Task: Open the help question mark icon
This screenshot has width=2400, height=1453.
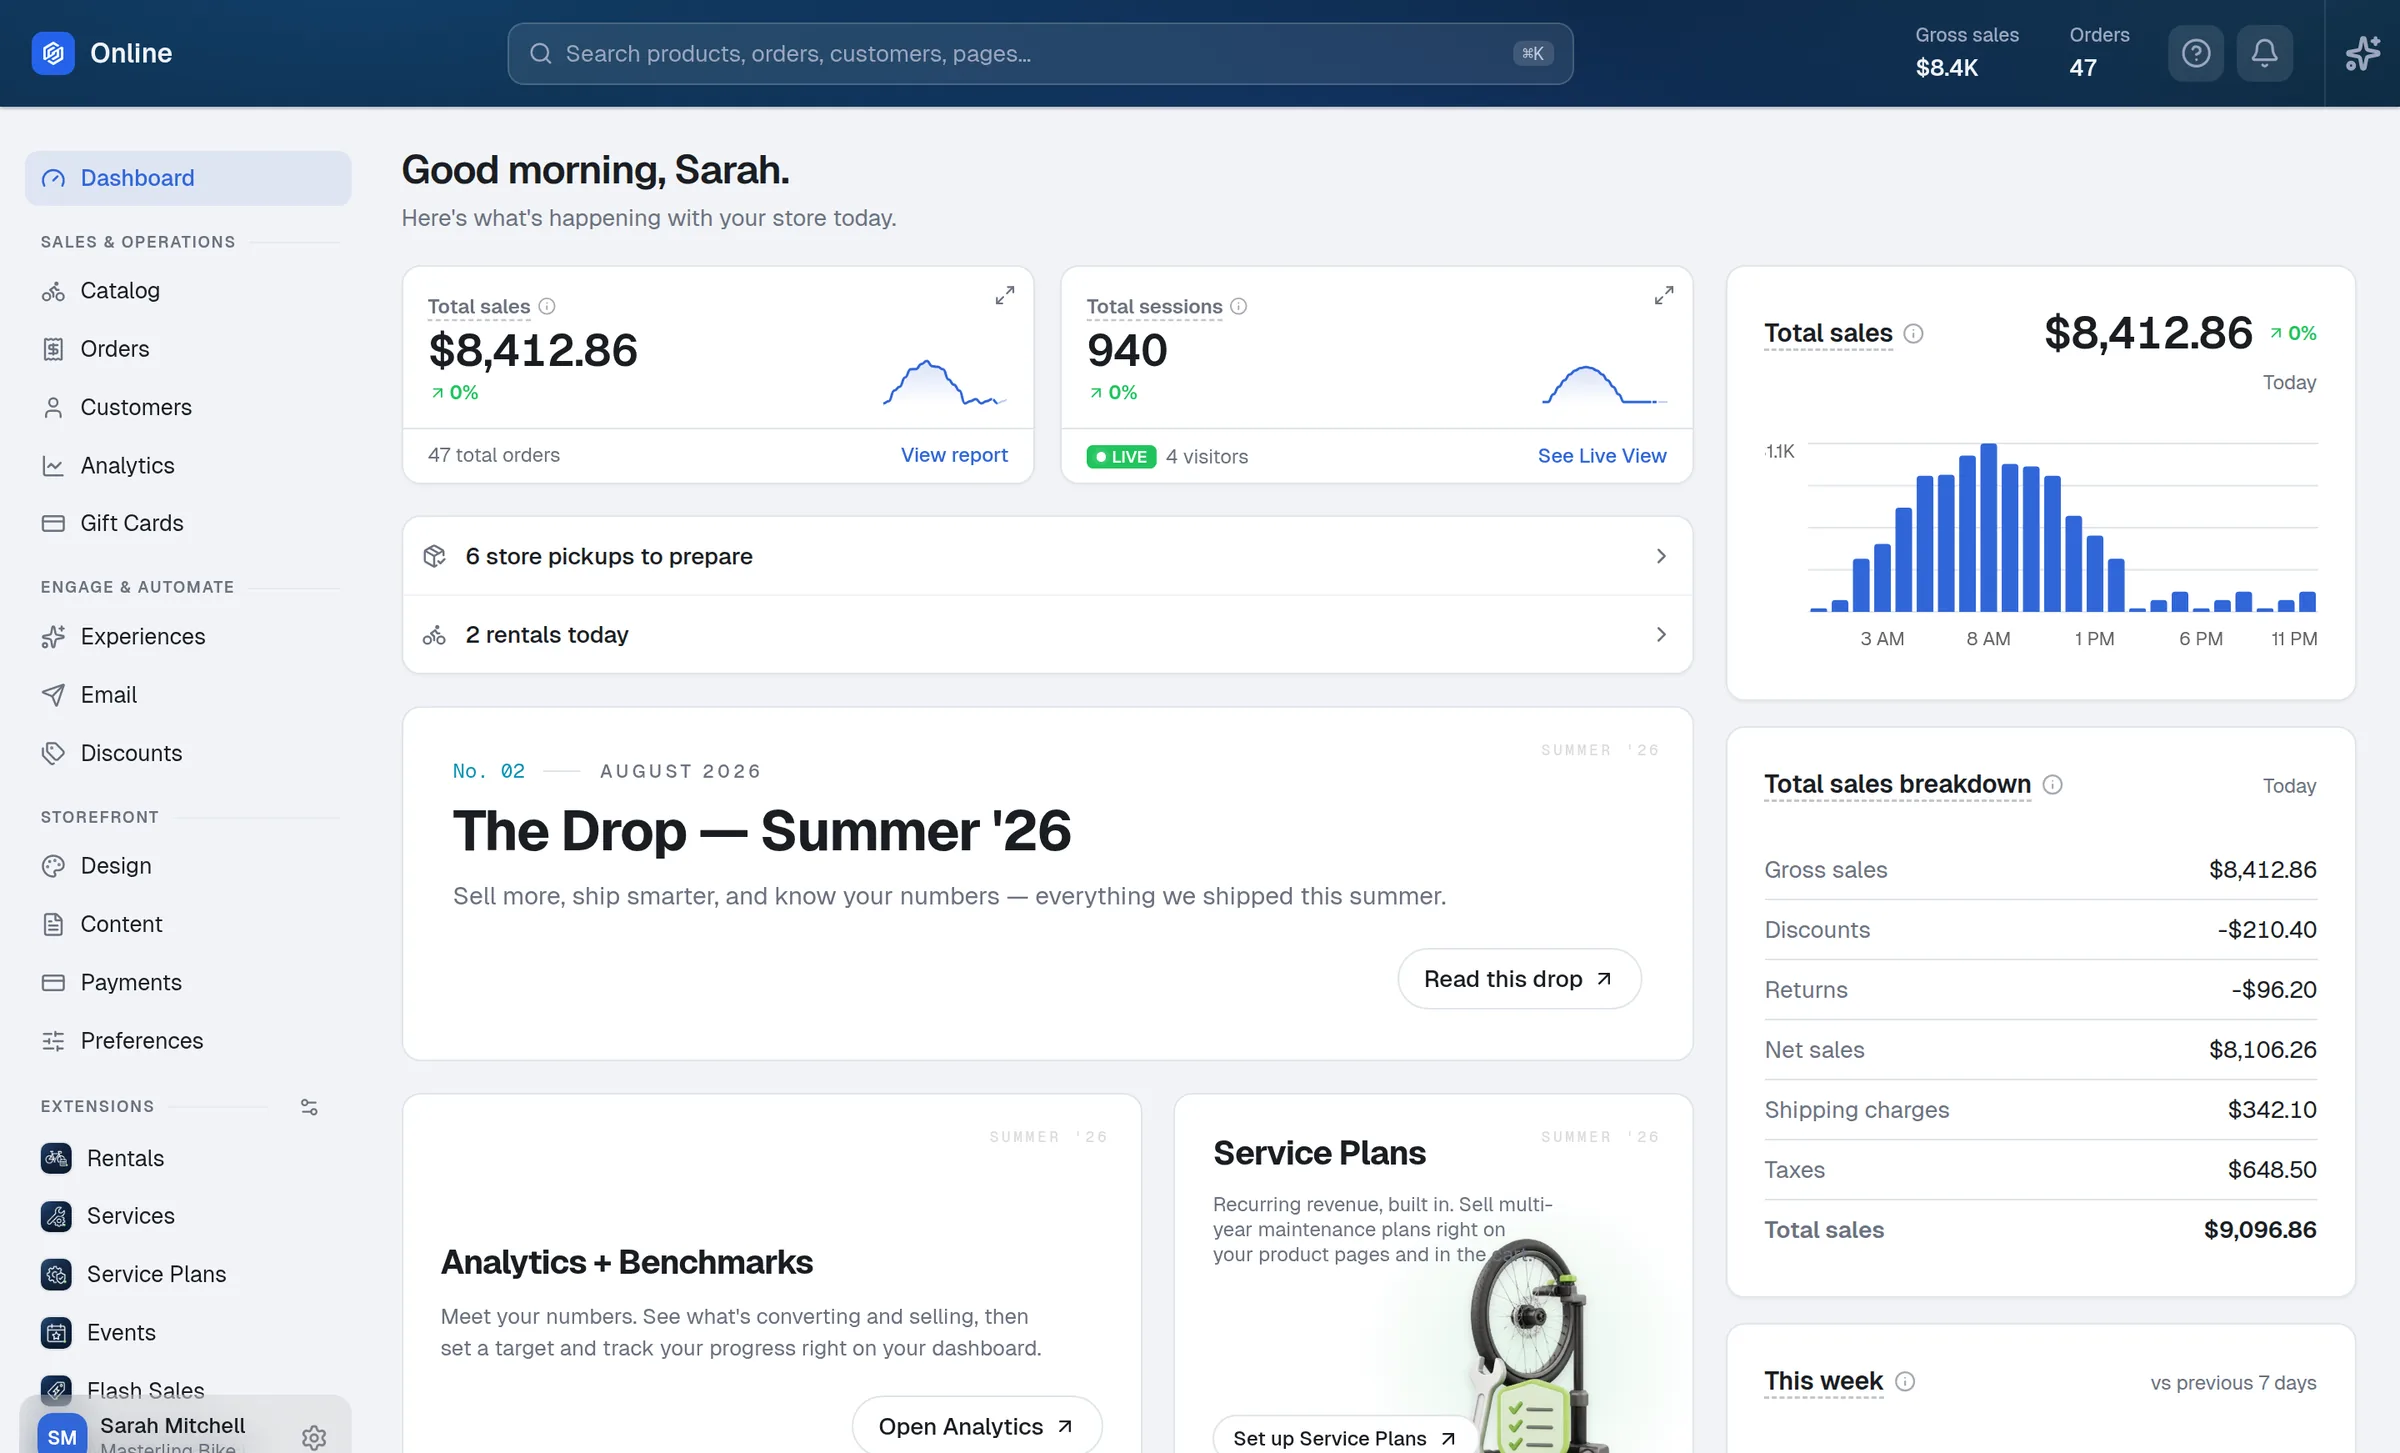Action: [x=2196, y=53]
